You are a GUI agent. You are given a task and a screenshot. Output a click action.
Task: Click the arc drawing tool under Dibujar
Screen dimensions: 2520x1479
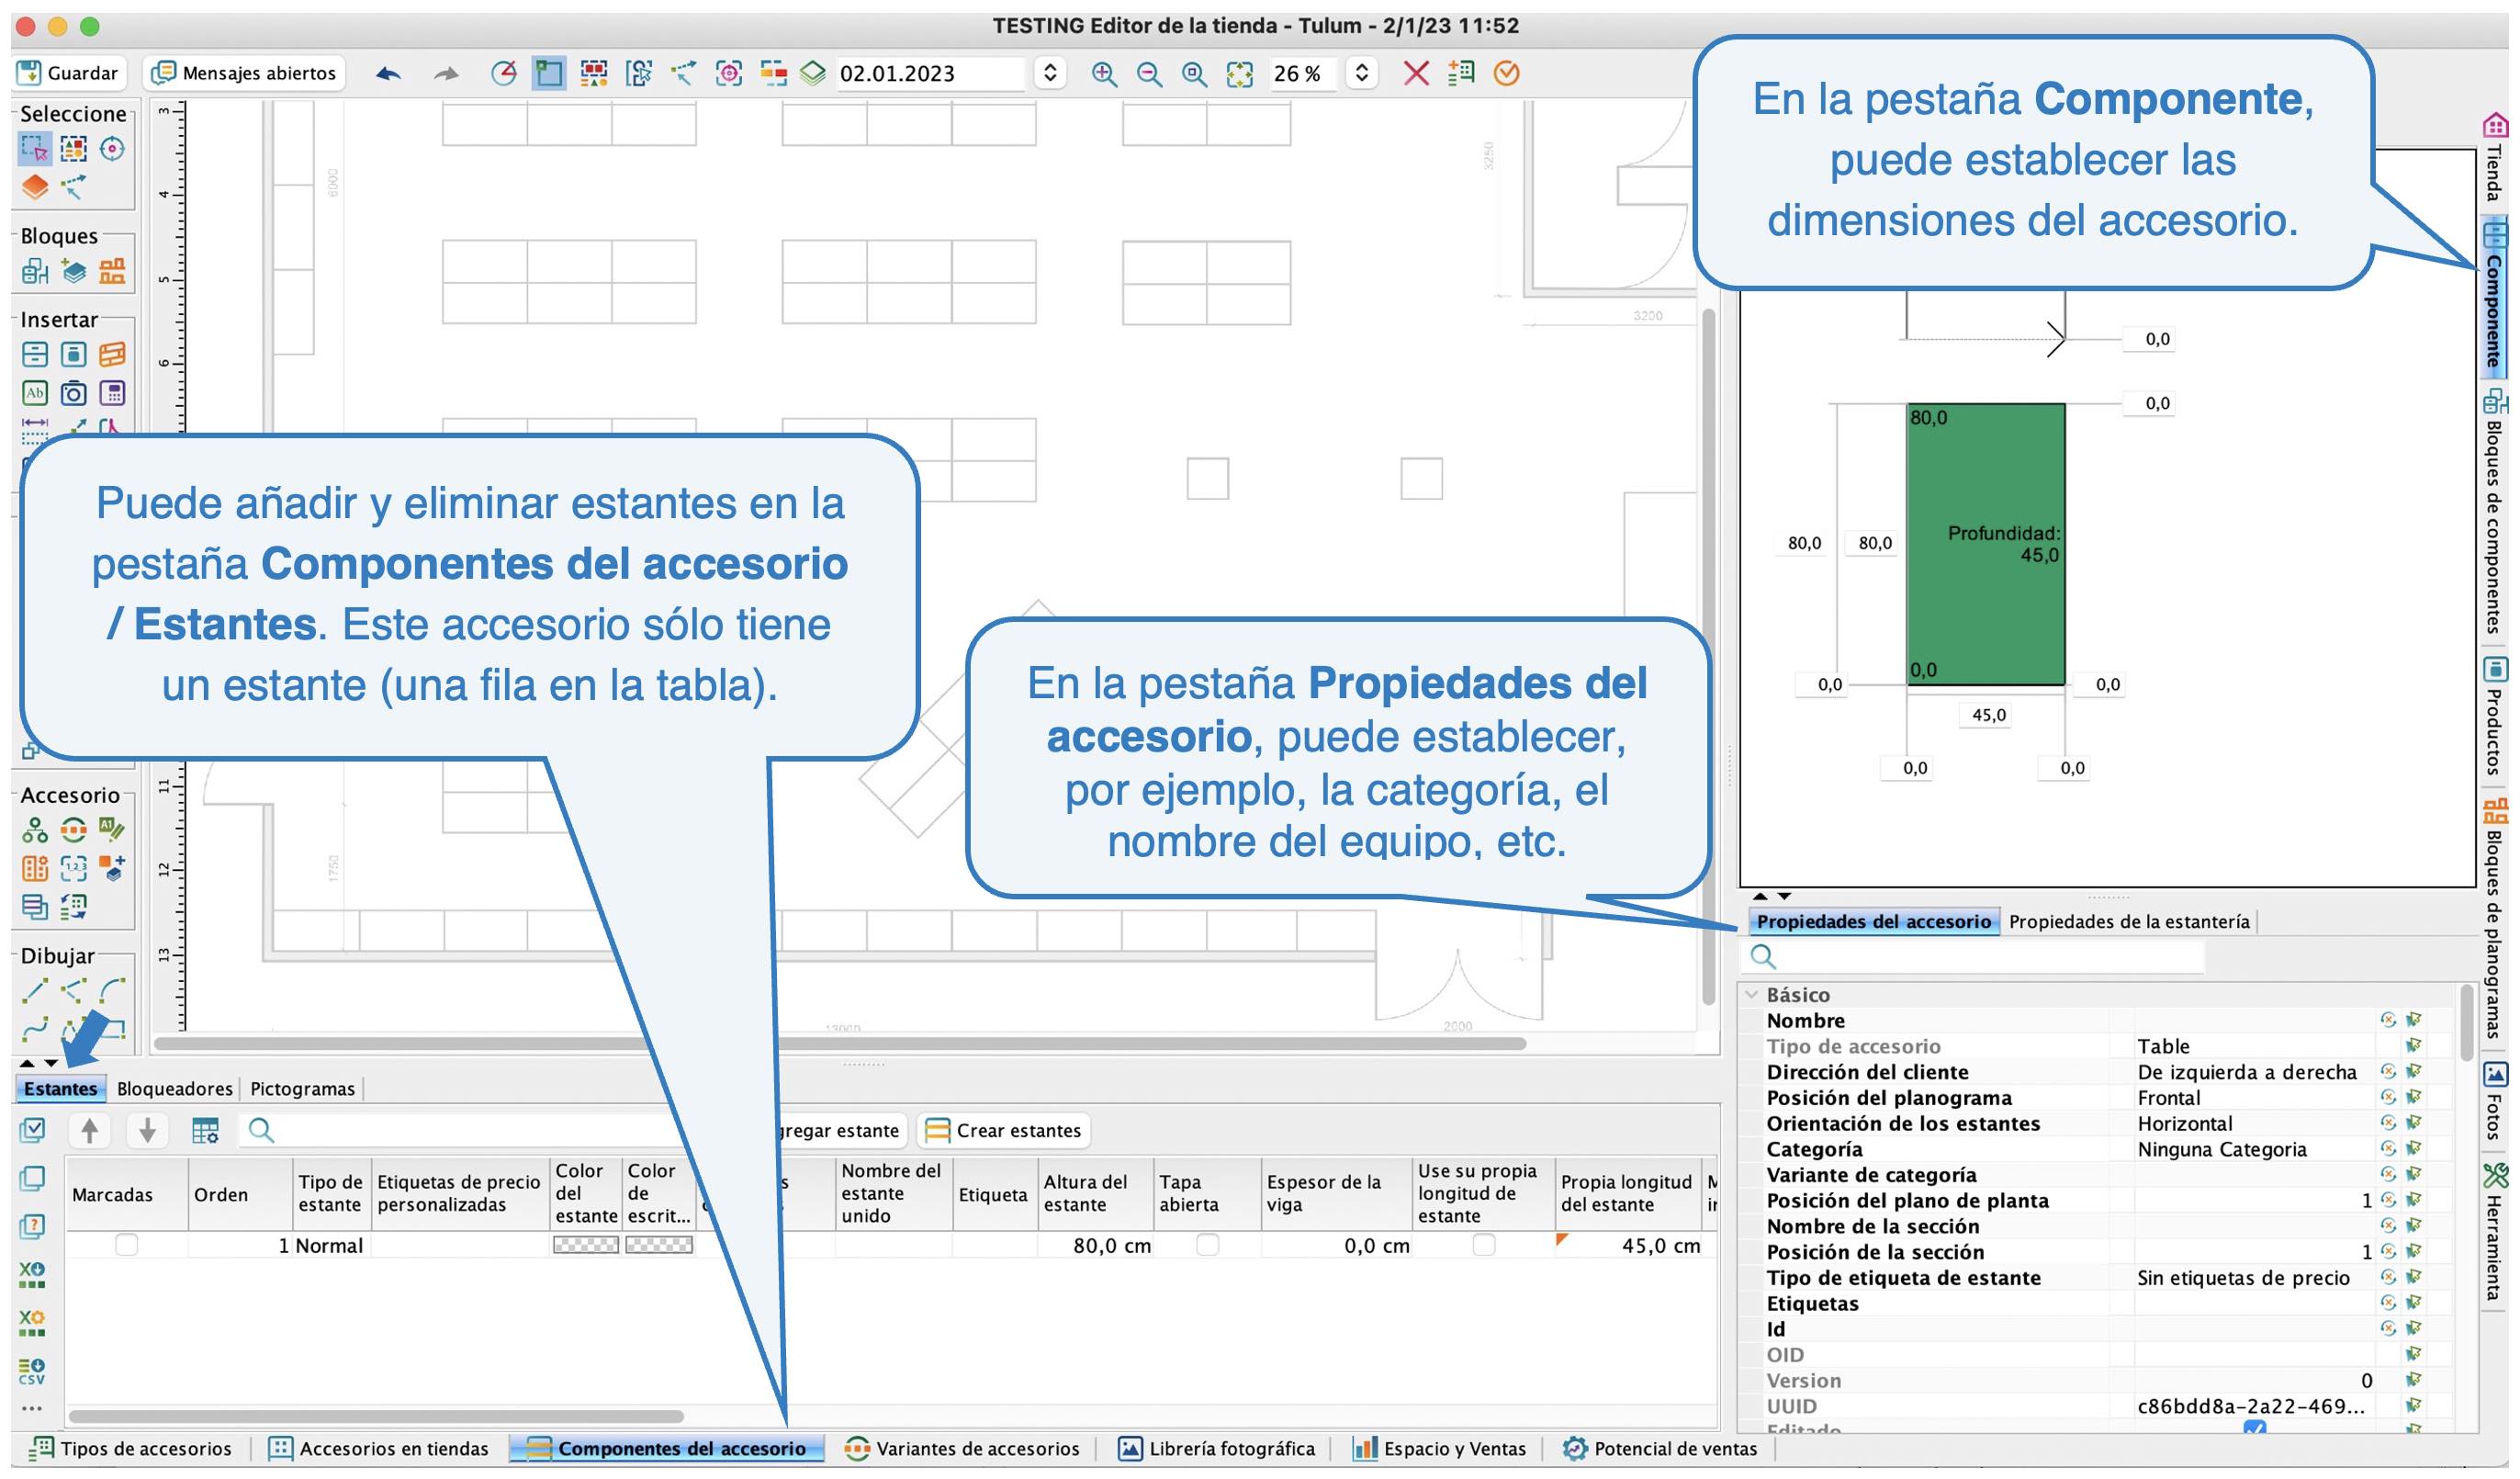coord(112,991)
